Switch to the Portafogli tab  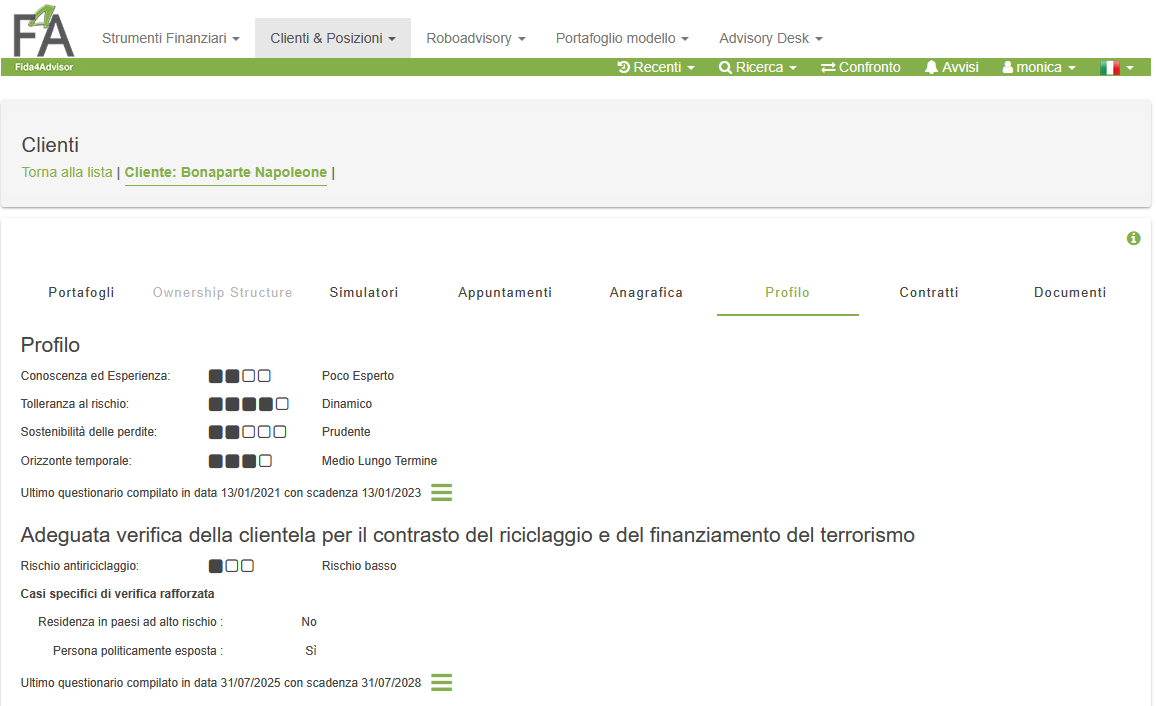pos(81,293)
